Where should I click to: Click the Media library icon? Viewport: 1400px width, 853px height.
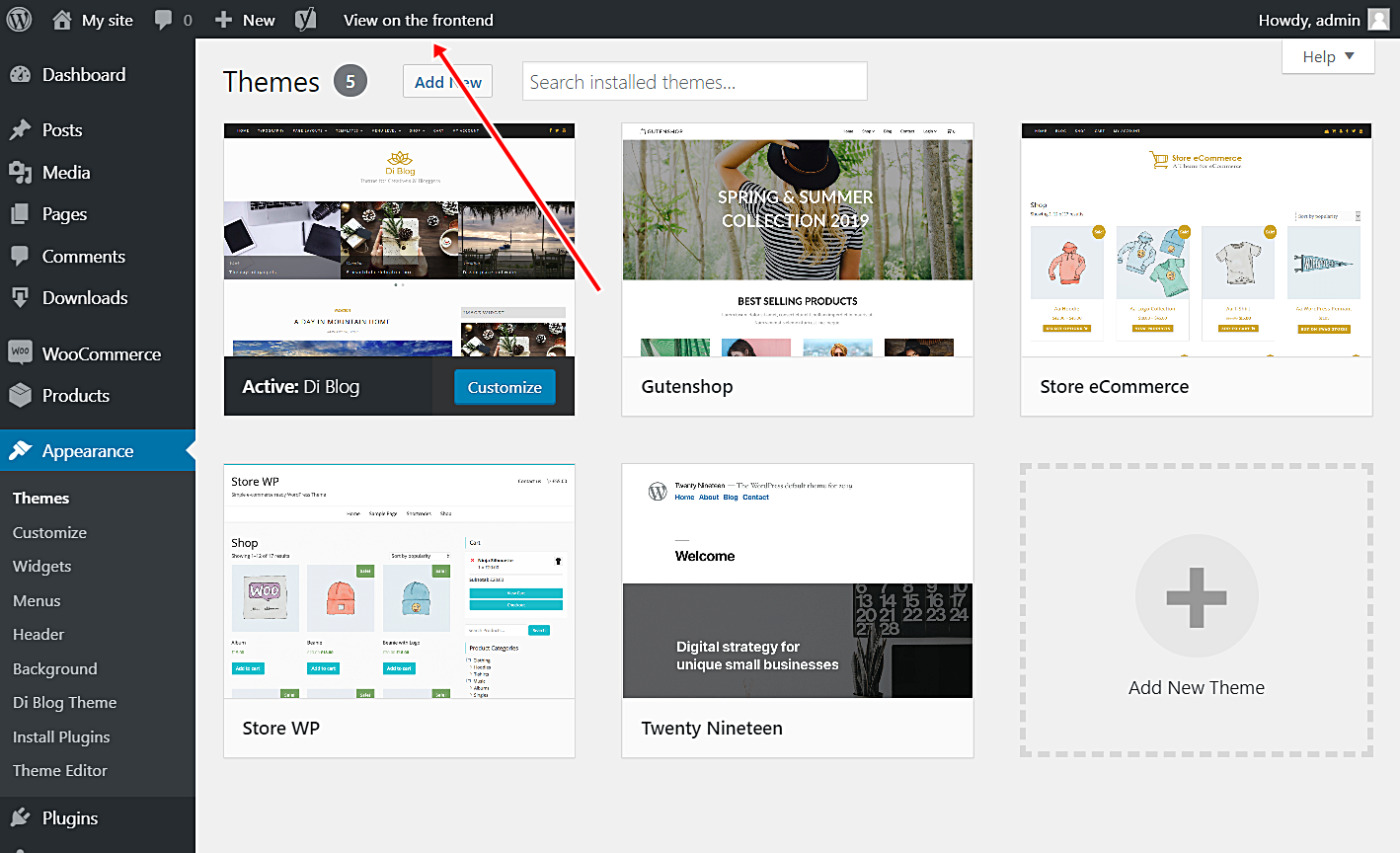(20, 172)
